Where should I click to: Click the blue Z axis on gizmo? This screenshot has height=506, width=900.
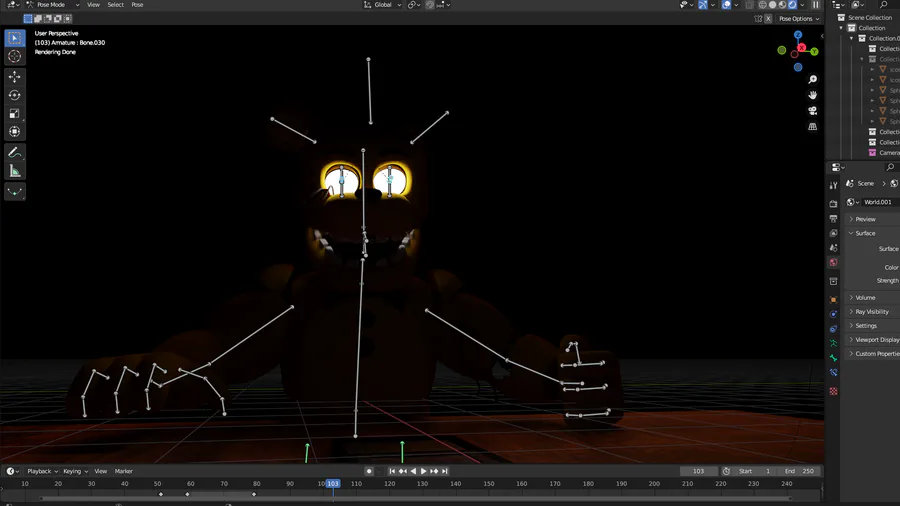[x=798, y=35]
